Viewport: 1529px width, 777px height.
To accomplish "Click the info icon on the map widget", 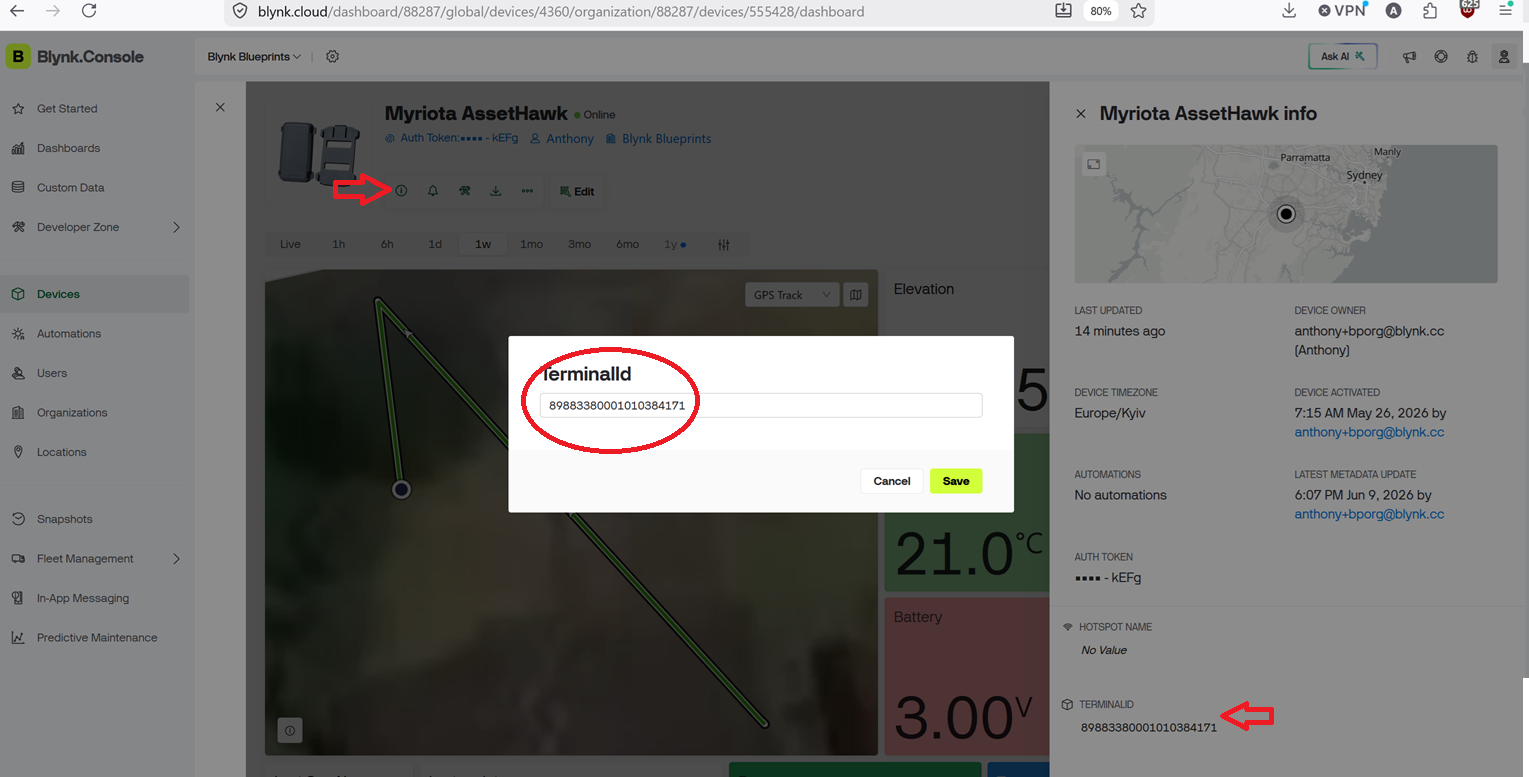I will click(x=290, y=731).
